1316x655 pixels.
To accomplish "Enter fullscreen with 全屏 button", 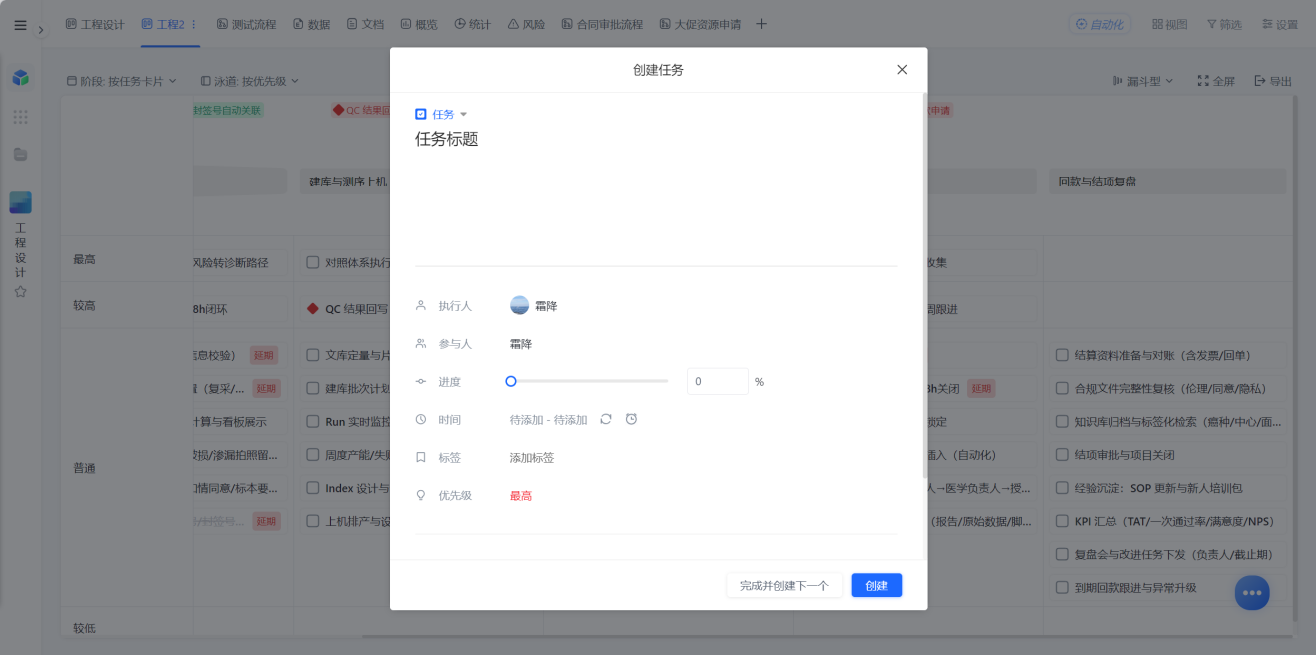I will coord(1216,81).
